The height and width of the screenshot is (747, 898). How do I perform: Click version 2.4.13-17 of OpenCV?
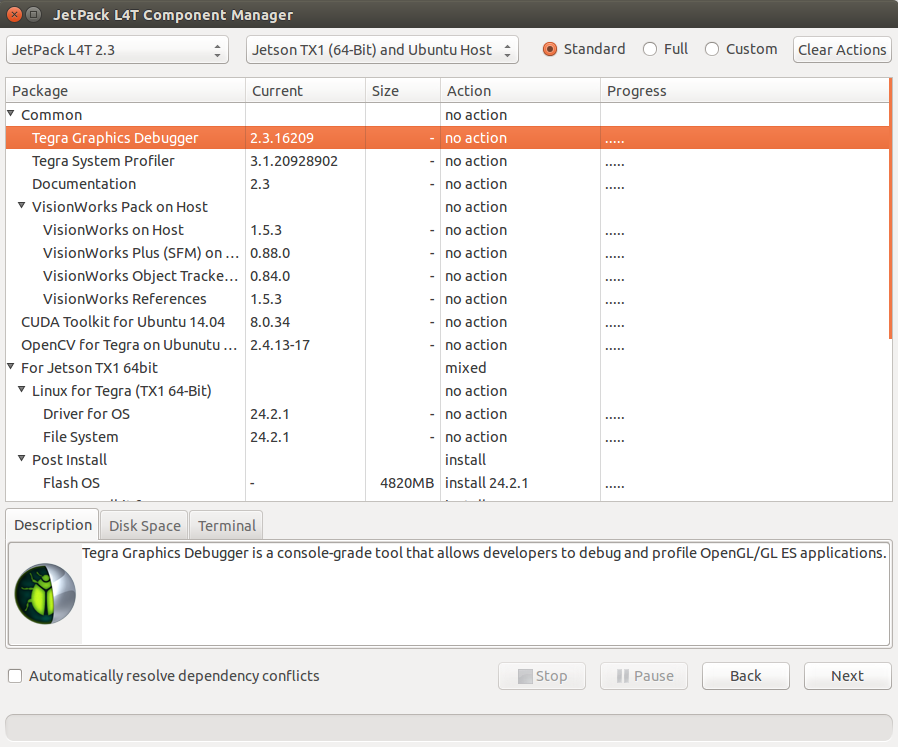[x=279, y=345]
